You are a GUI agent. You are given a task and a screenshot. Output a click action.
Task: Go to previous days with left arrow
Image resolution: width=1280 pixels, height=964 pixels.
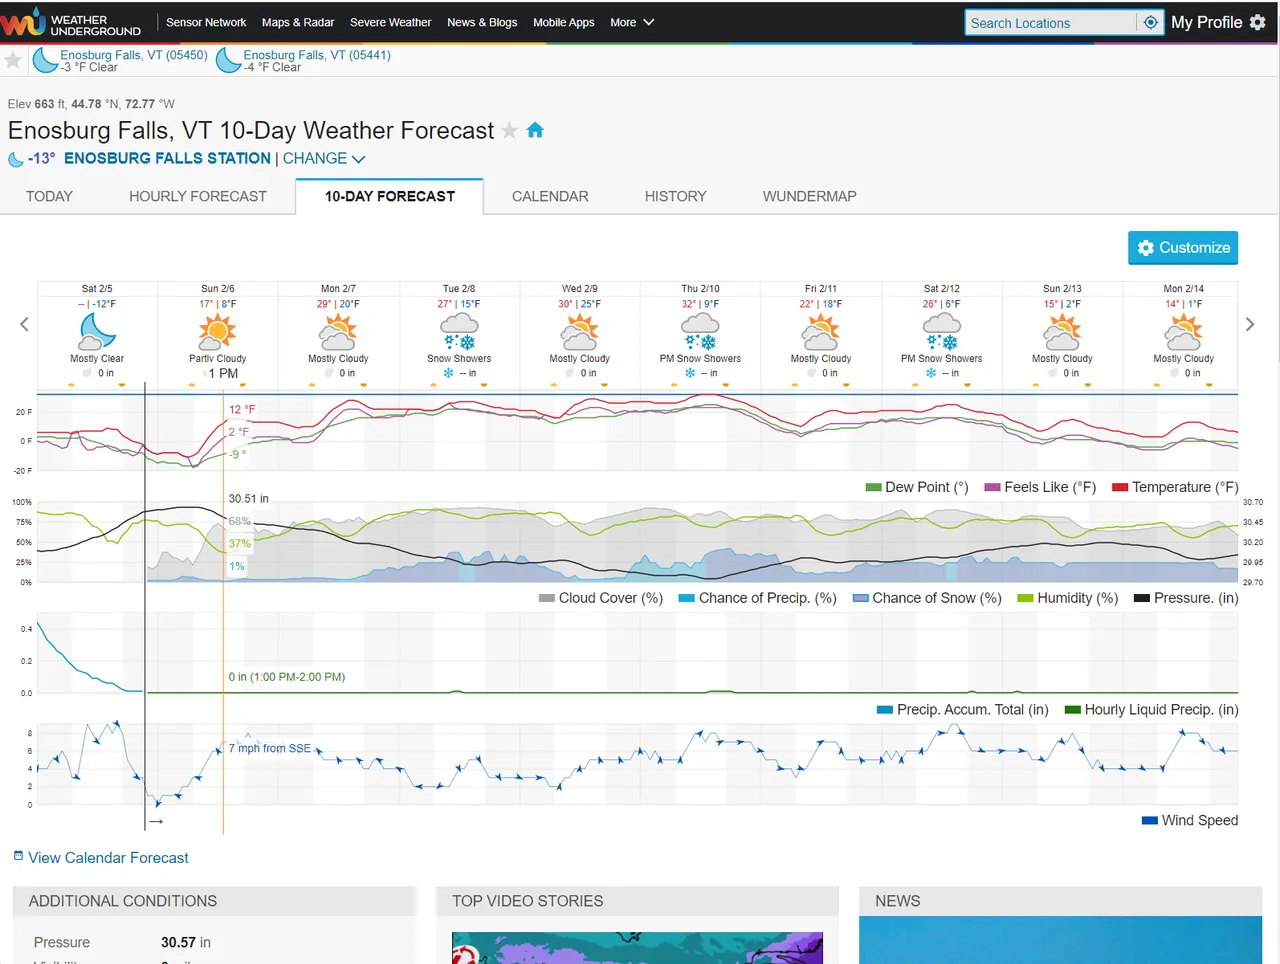click(x=24, y=324)
